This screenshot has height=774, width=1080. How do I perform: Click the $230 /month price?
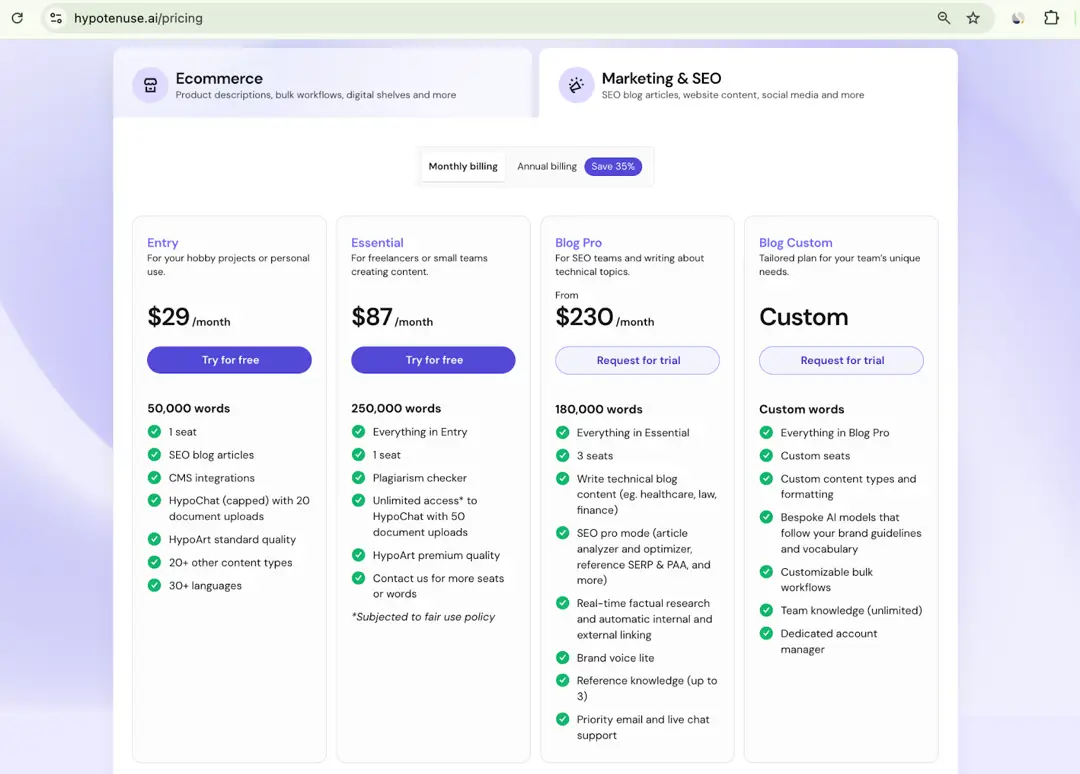(x=605, y=317)
